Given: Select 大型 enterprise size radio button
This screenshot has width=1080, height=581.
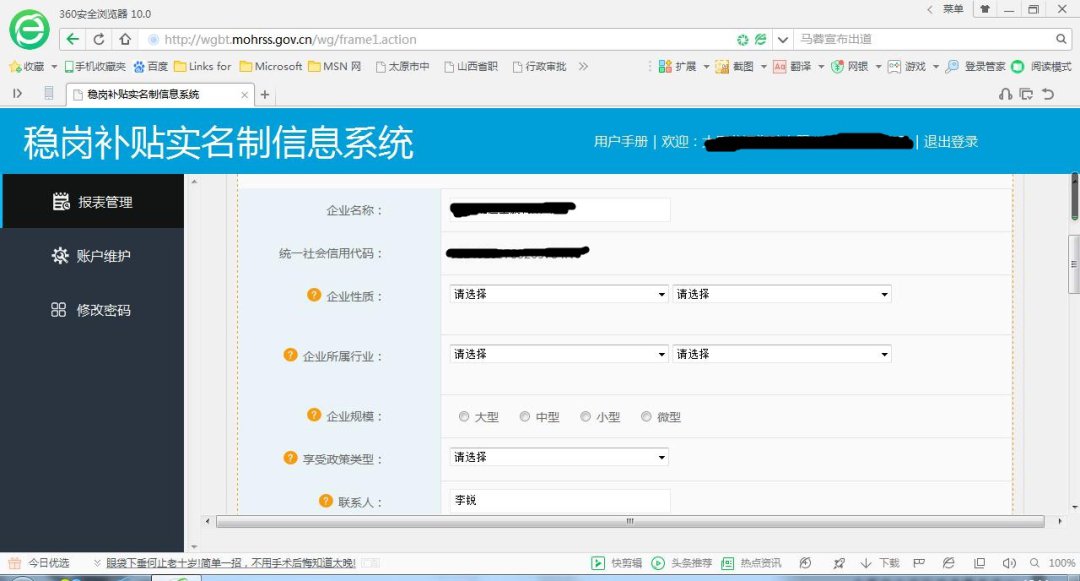Looking at the screenshot, I should pyautogui.click(x=464, y=417).
